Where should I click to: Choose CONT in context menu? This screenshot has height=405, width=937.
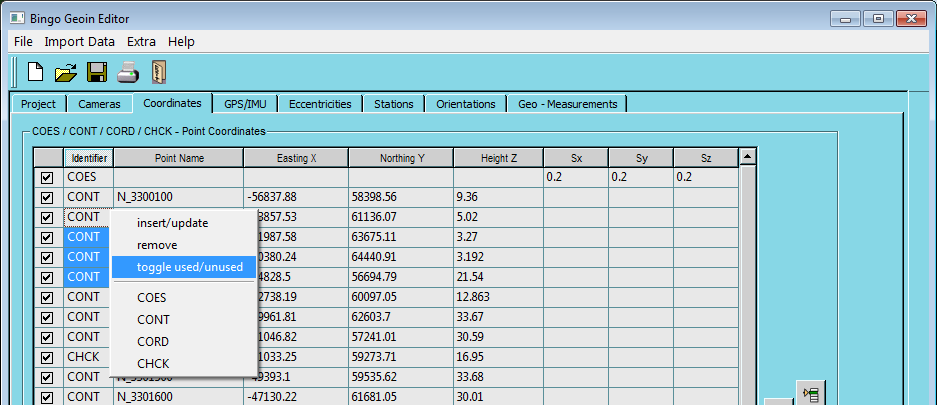tap(184, 320)
